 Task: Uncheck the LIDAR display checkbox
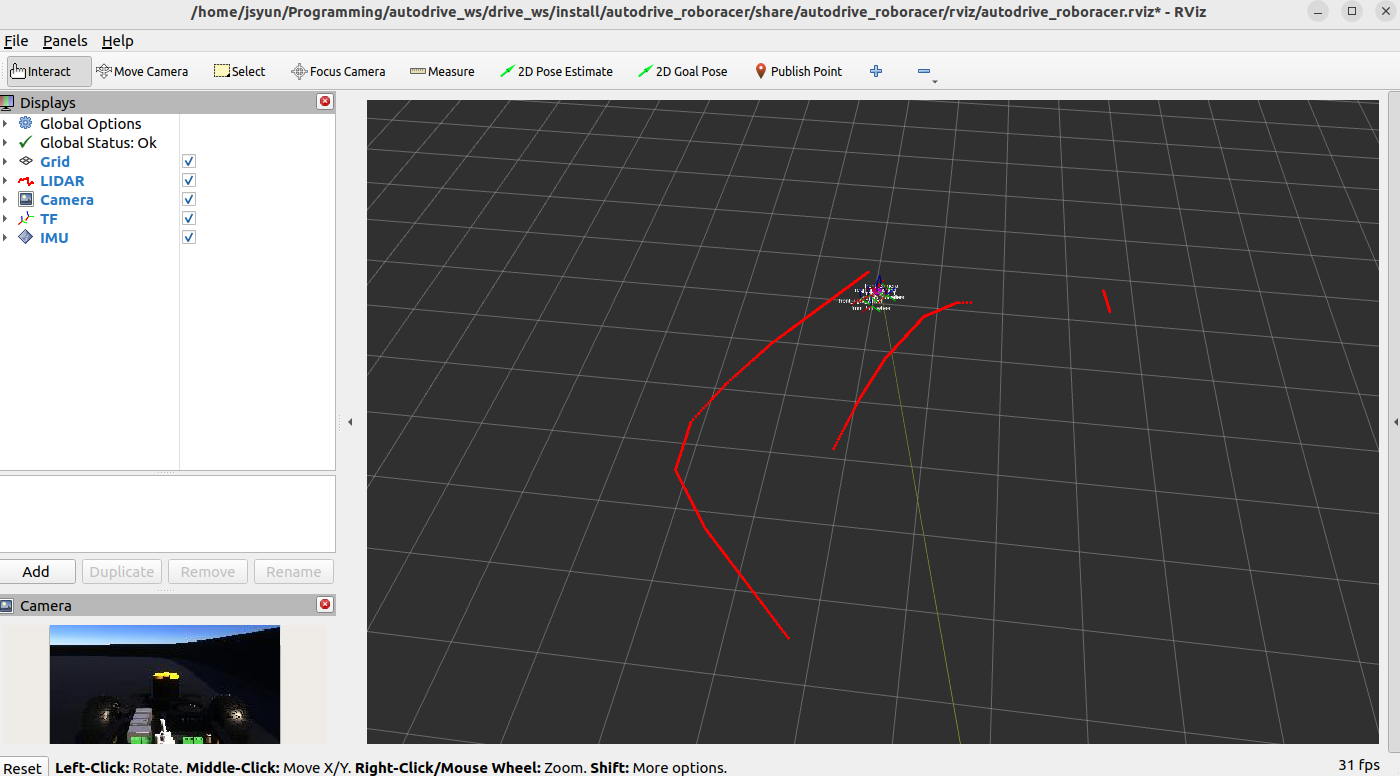189,181
